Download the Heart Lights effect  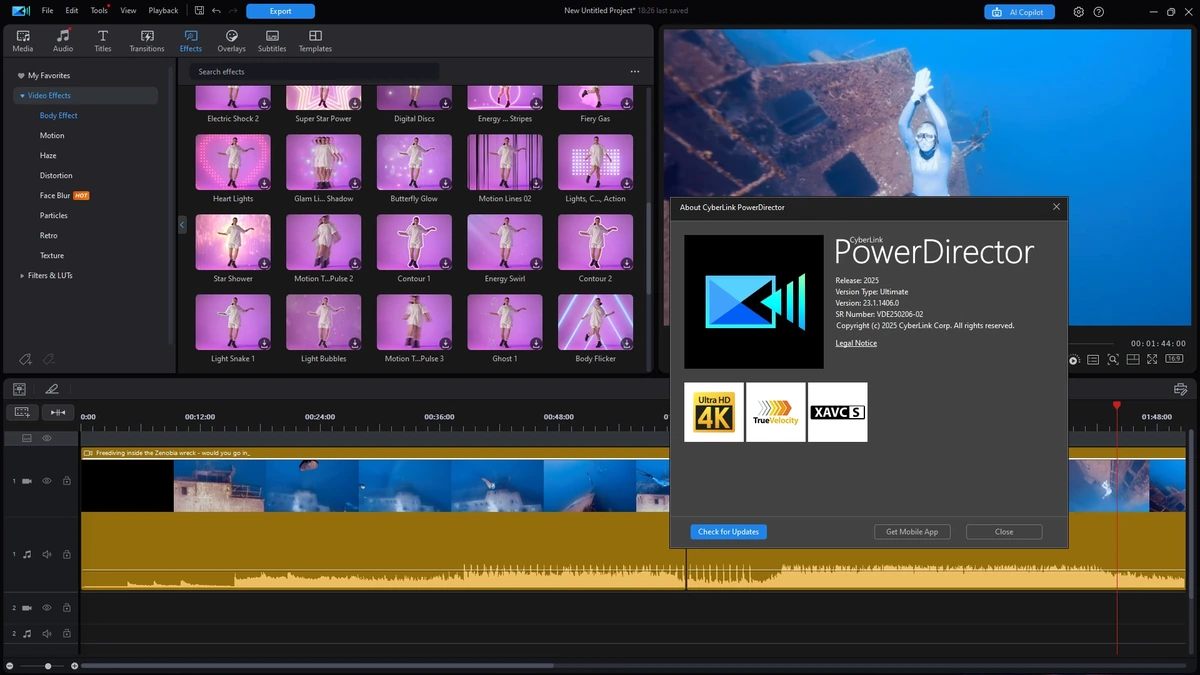coord(264,183)
